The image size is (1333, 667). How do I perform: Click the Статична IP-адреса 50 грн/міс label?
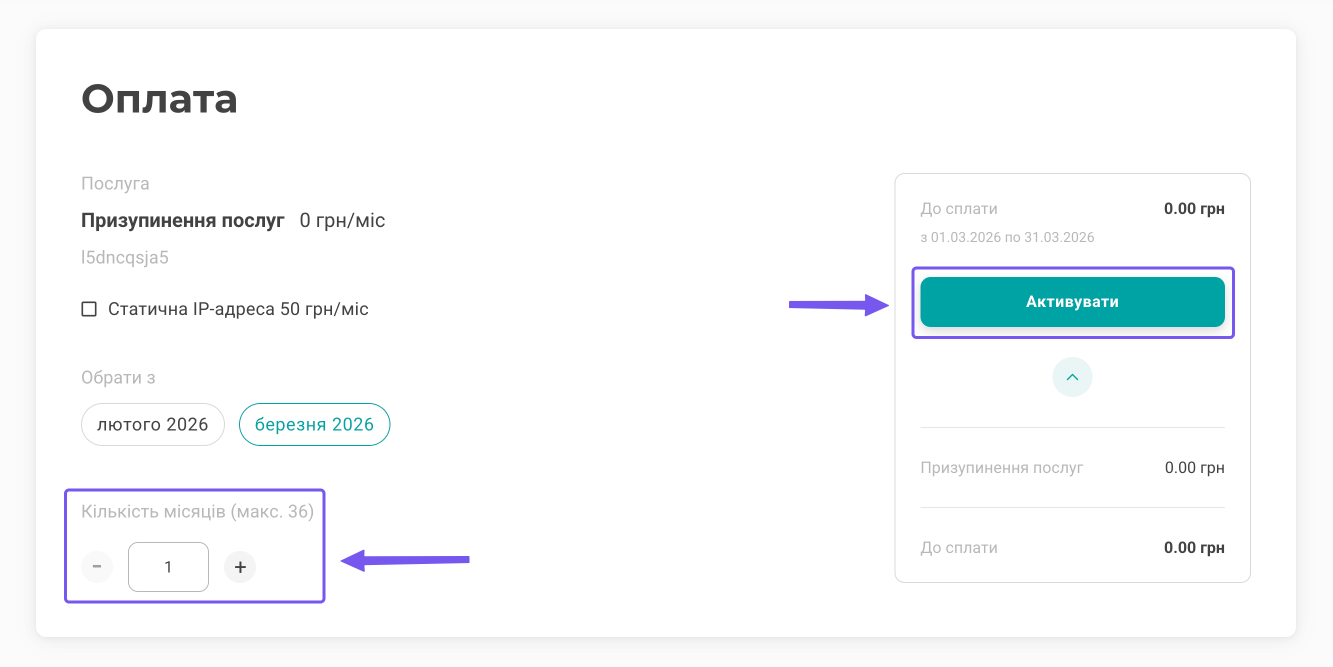pos(238,309)
